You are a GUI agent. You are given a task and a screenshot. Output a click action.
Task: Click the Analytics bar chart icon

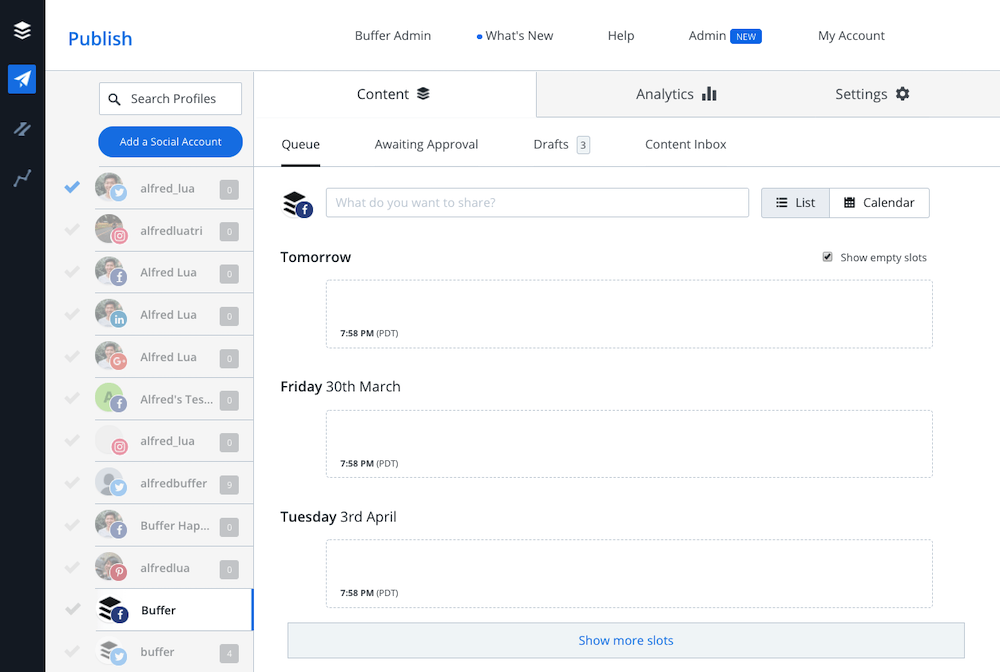click(709, 94)
